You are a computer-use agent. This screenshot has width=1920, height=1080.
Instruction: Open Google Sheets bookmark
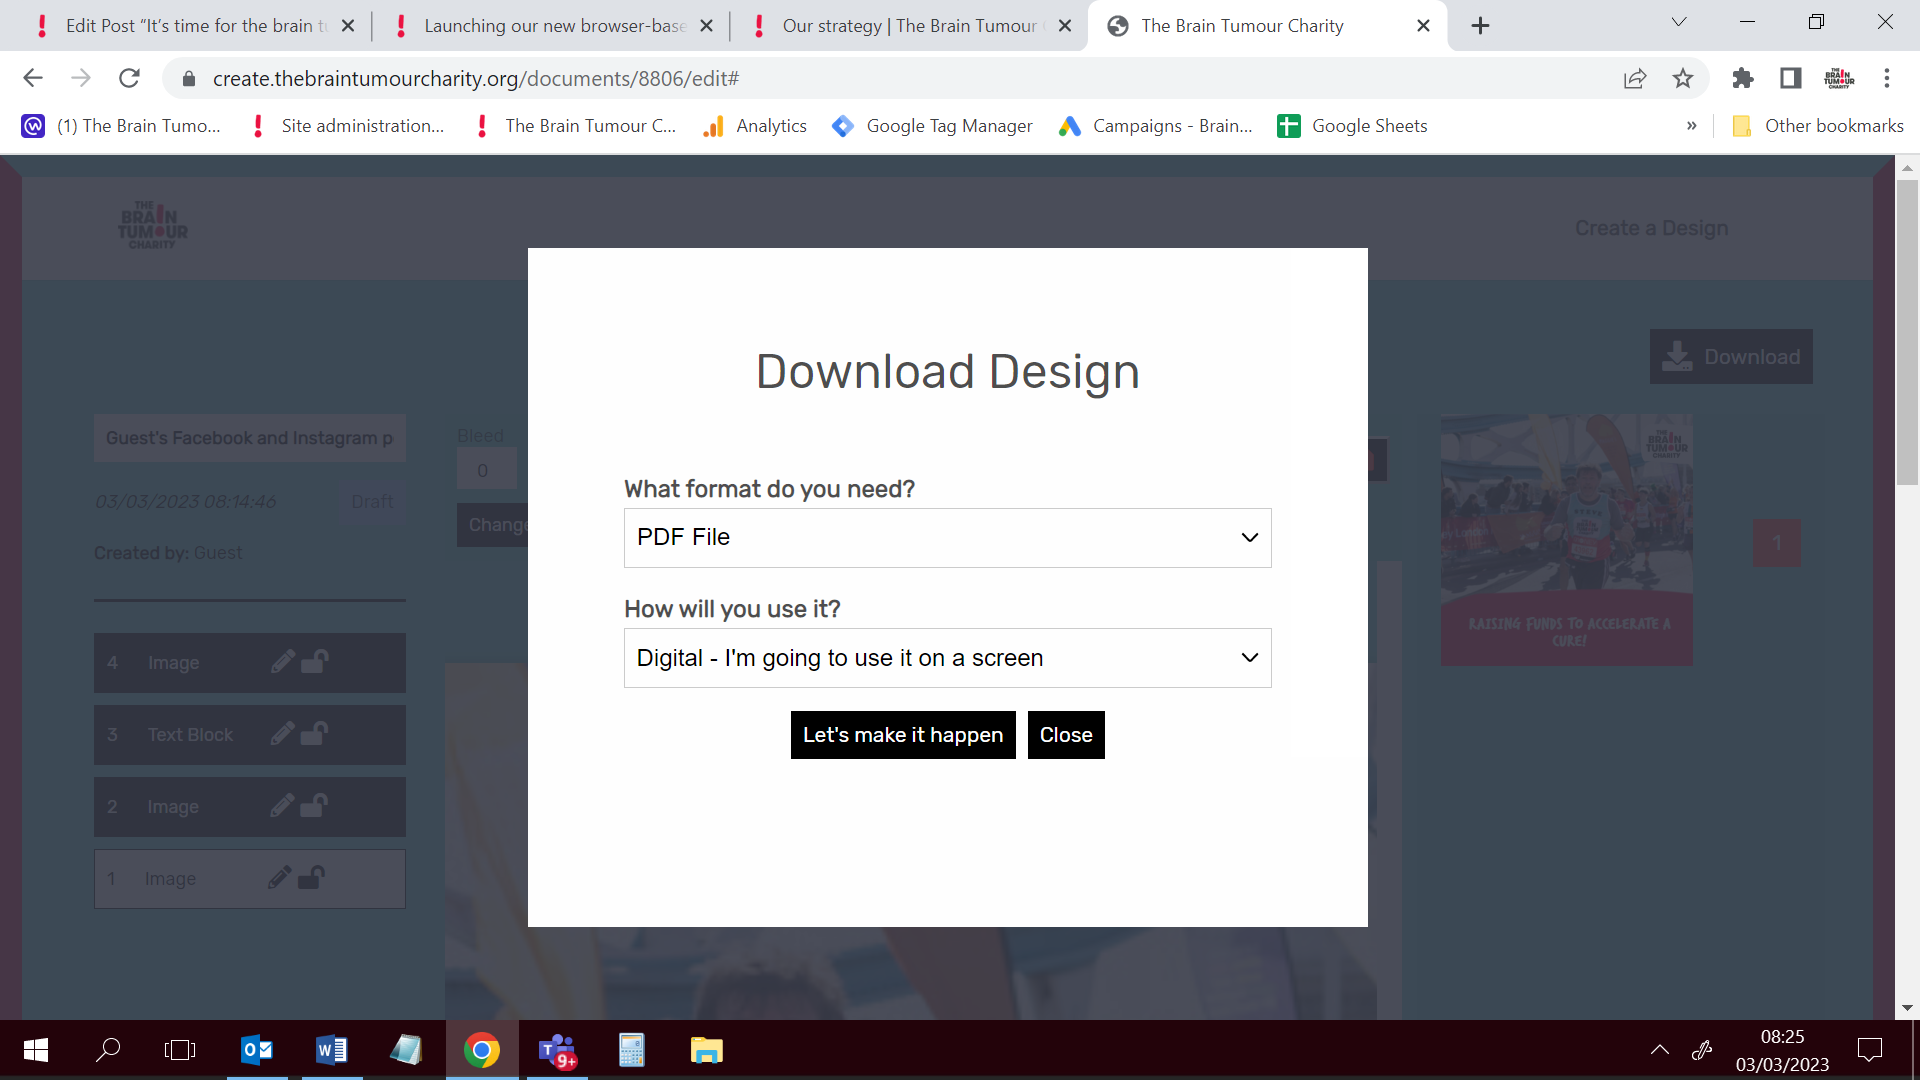tap(1353, 126)
